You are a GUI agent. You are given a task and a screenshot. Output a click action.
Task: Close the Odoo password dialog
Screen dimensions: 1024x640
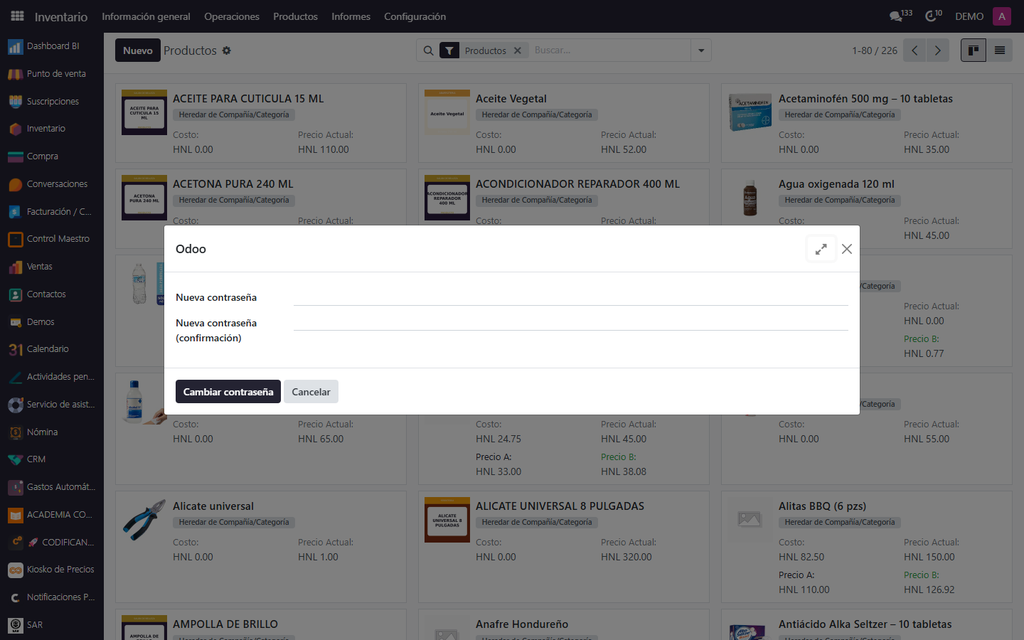coord(847,249)
